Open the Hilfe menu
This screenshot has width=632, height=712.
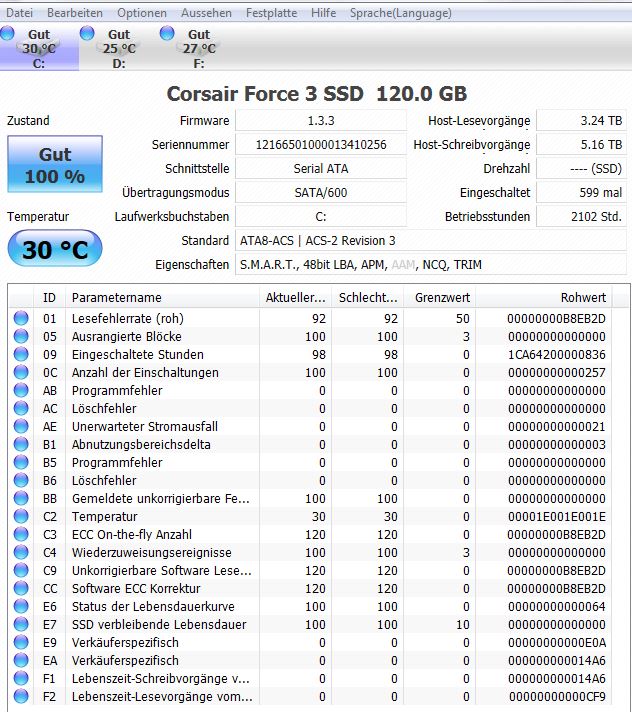tap(324, 13)
